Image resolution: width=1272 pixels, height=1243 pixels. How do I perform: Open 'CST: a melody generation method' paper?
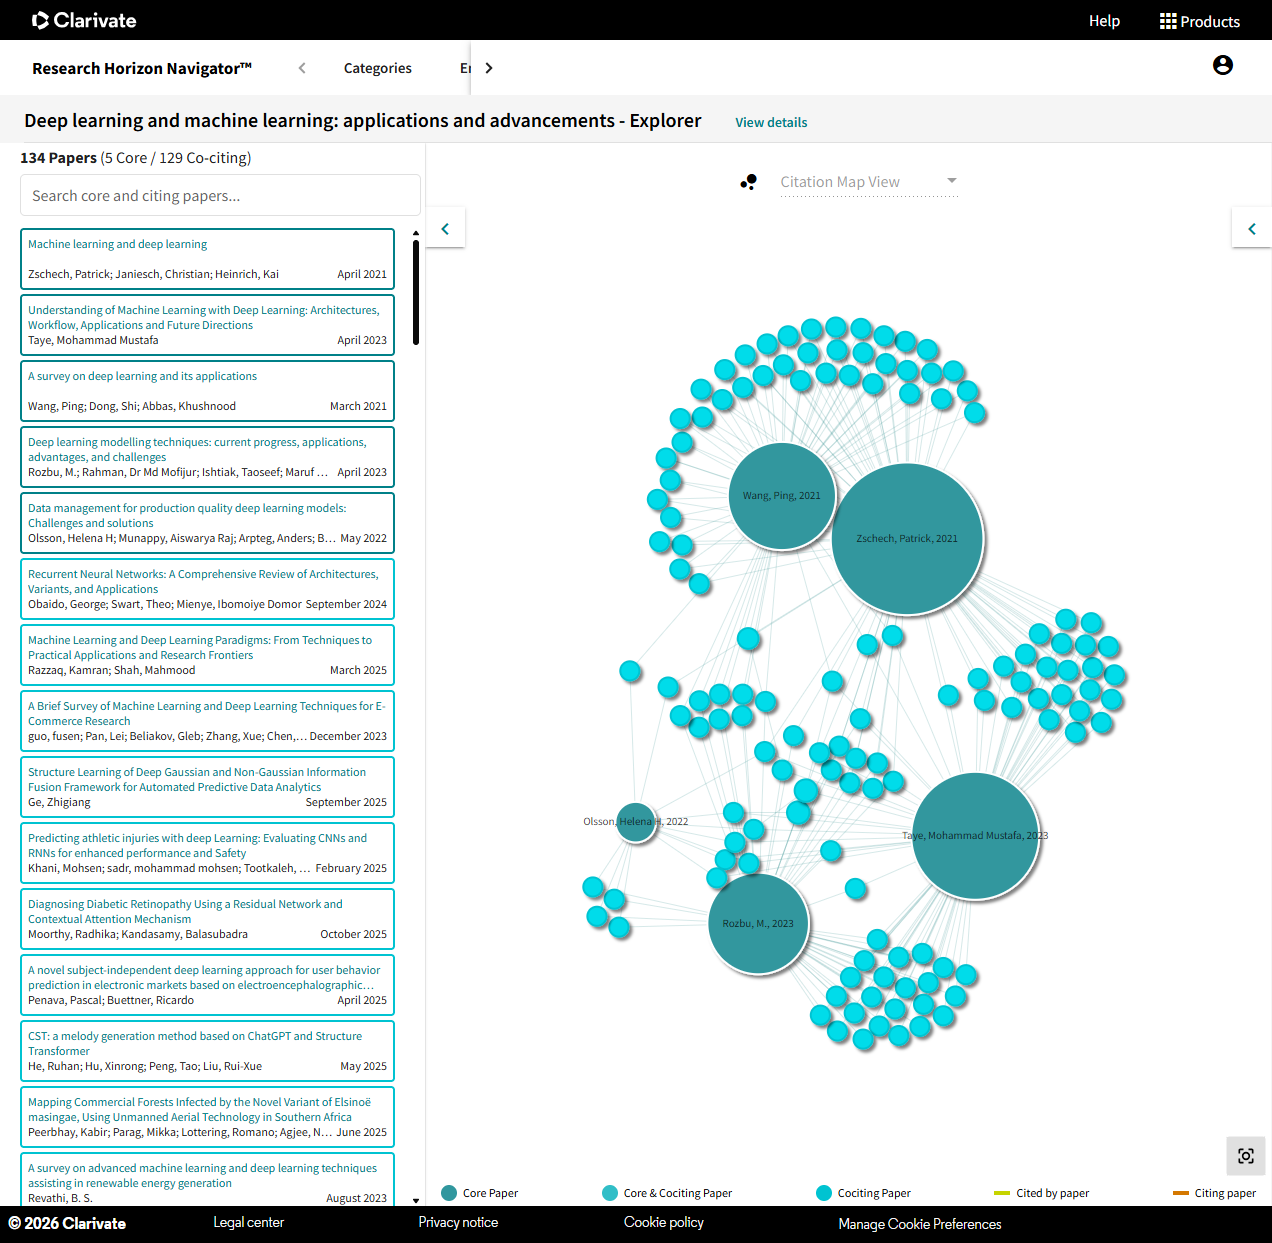[207, 1051]
